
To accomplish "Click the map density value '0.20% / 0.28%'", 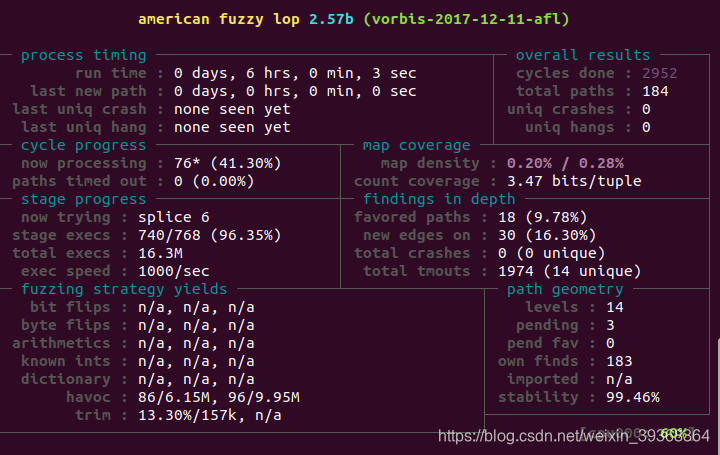I will point(565,163).
